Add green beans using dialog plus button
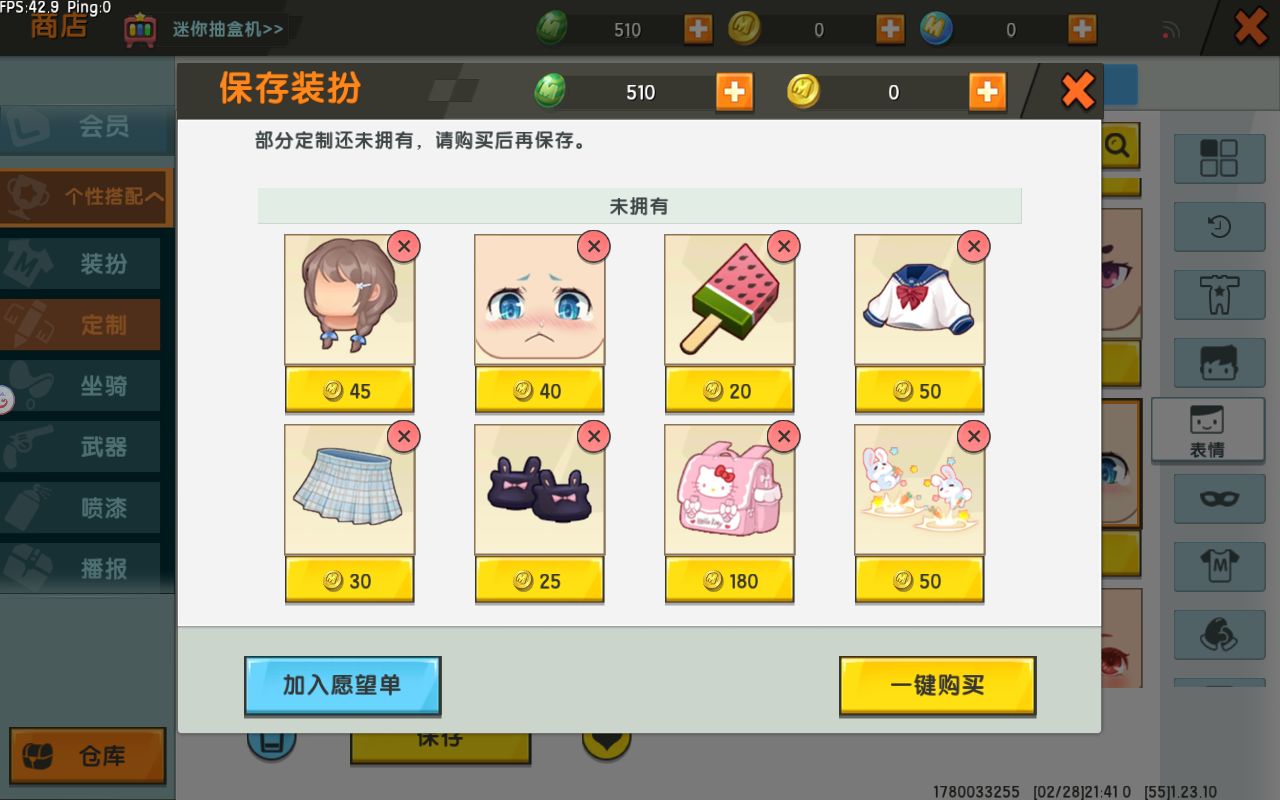1280x800 pixels. (x=734, y=92)
